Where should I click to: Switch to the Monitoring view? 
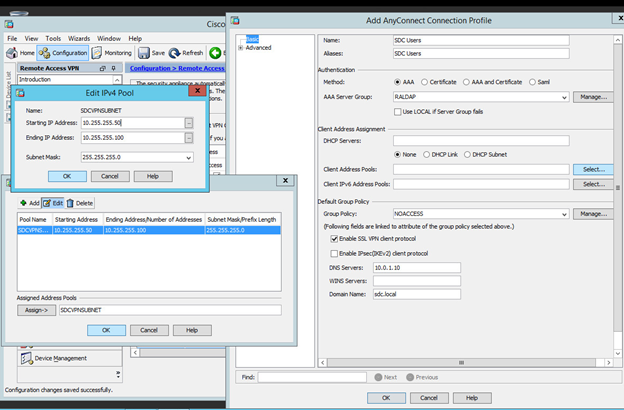click(112, 53)
